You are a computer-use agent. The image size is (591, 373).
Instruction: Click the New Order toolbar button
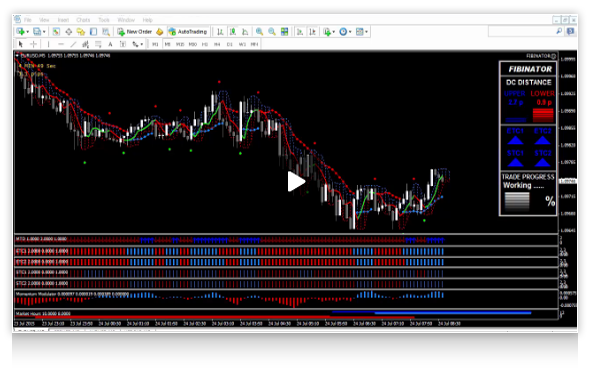134,32
